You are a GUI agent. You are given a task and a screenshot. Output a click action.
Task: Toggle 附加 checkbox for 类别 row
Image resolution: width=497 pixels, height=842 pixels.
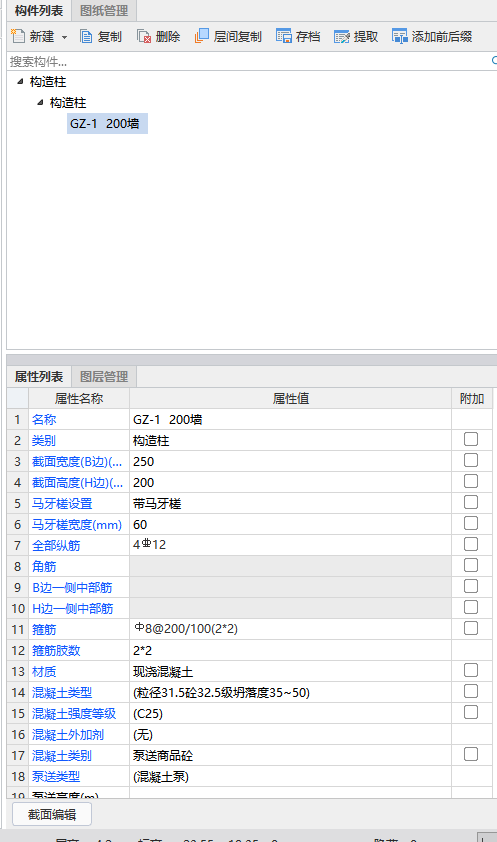pyautogui.click(x=471, y=439)
